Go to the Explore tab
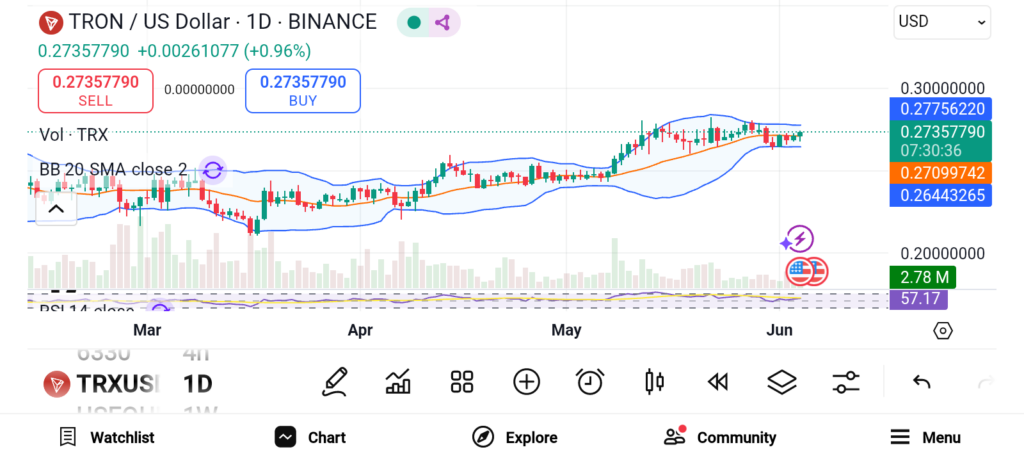1024x461 pixels. coord(515,437)
